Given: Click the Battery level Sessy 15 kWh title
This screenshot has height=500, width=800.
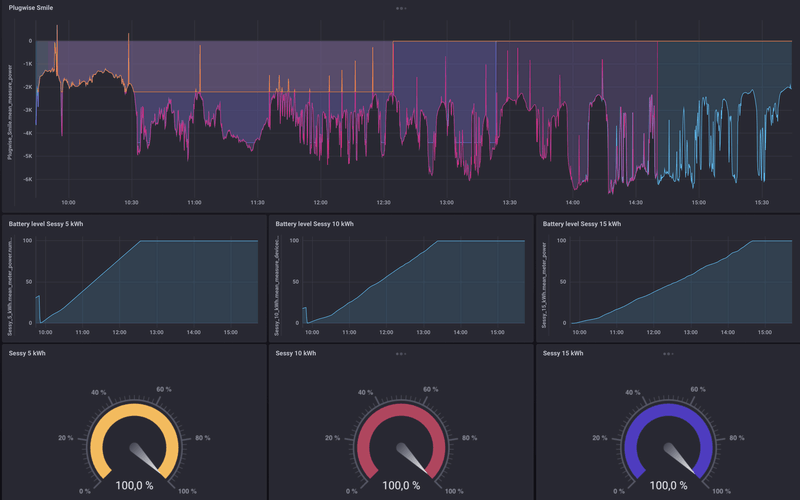Looking at the screenshot, I should click(582, 223).
